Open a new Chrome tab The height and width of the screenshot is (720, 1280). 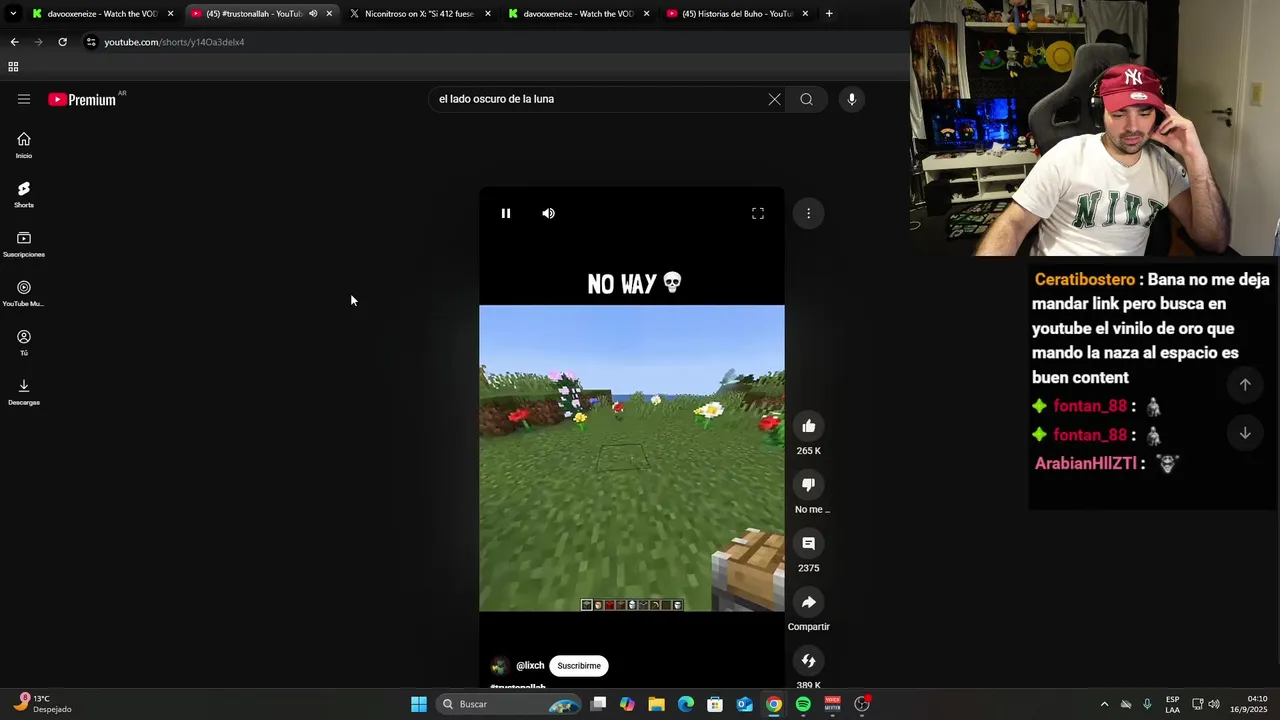(x=829, y=14)
